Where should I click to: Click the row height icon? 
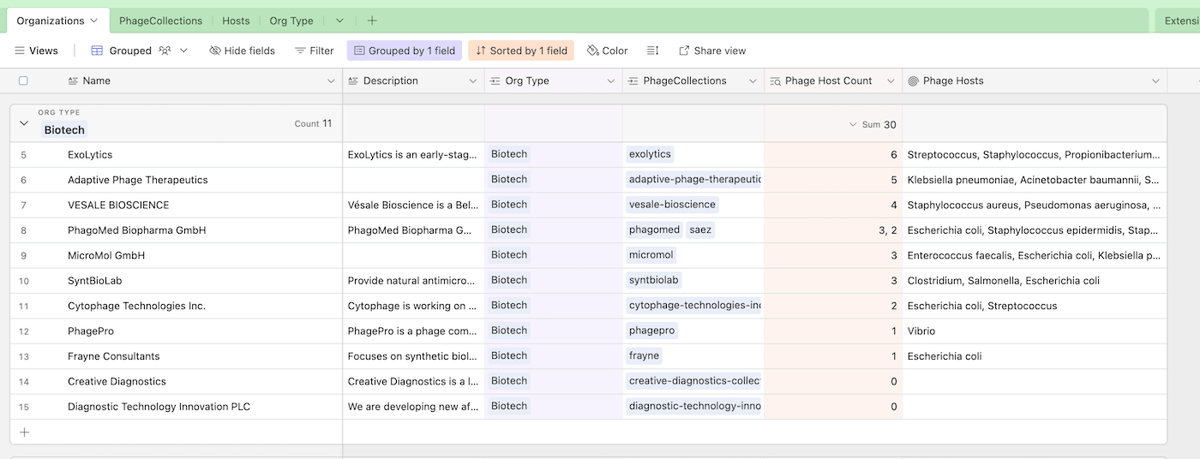coord(653,51)
